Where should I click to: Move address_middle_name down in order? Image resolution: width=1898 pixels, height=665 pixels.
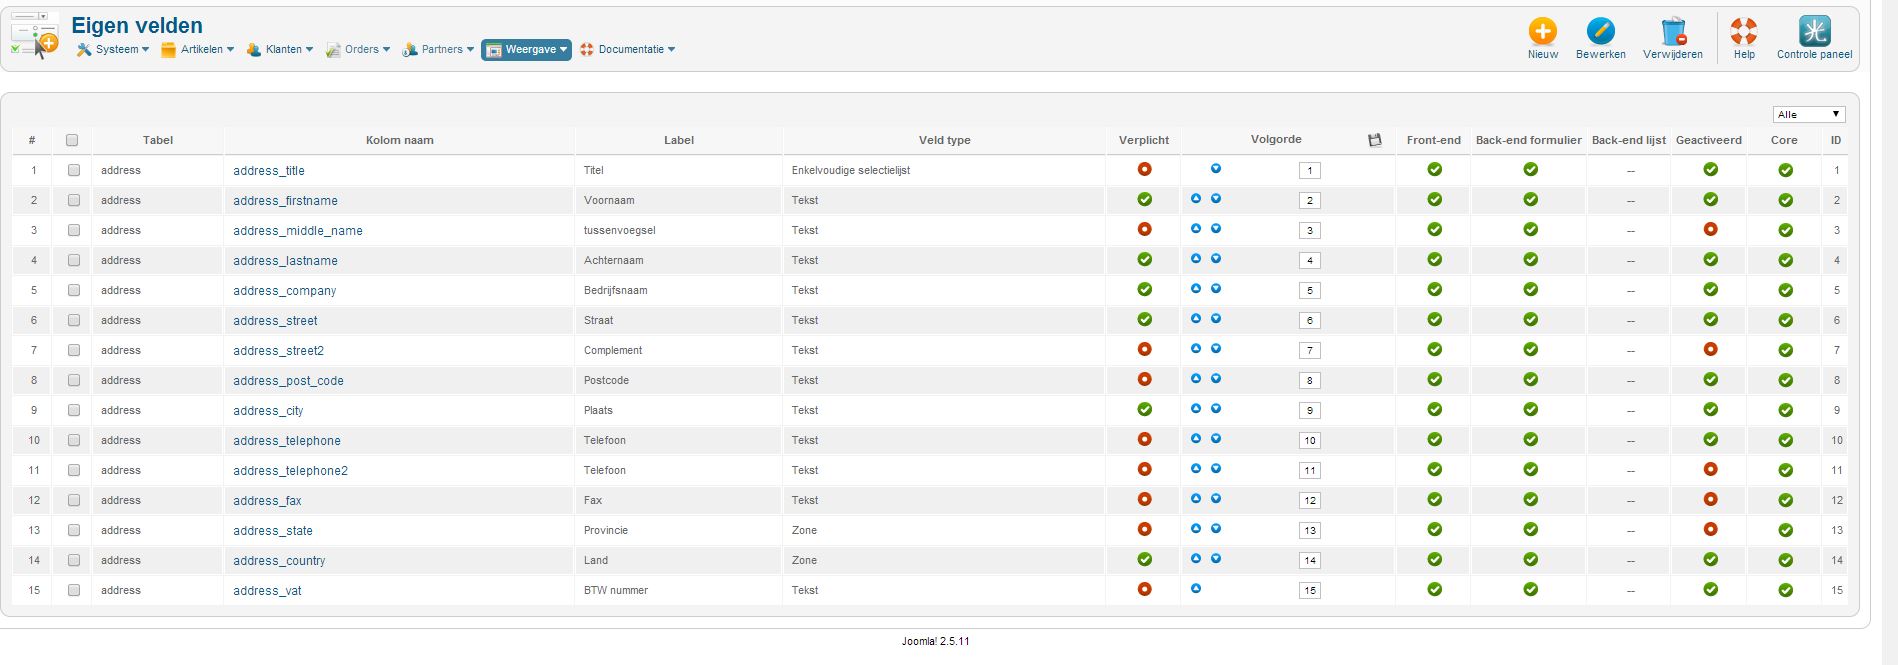[x=1216, y=229]
